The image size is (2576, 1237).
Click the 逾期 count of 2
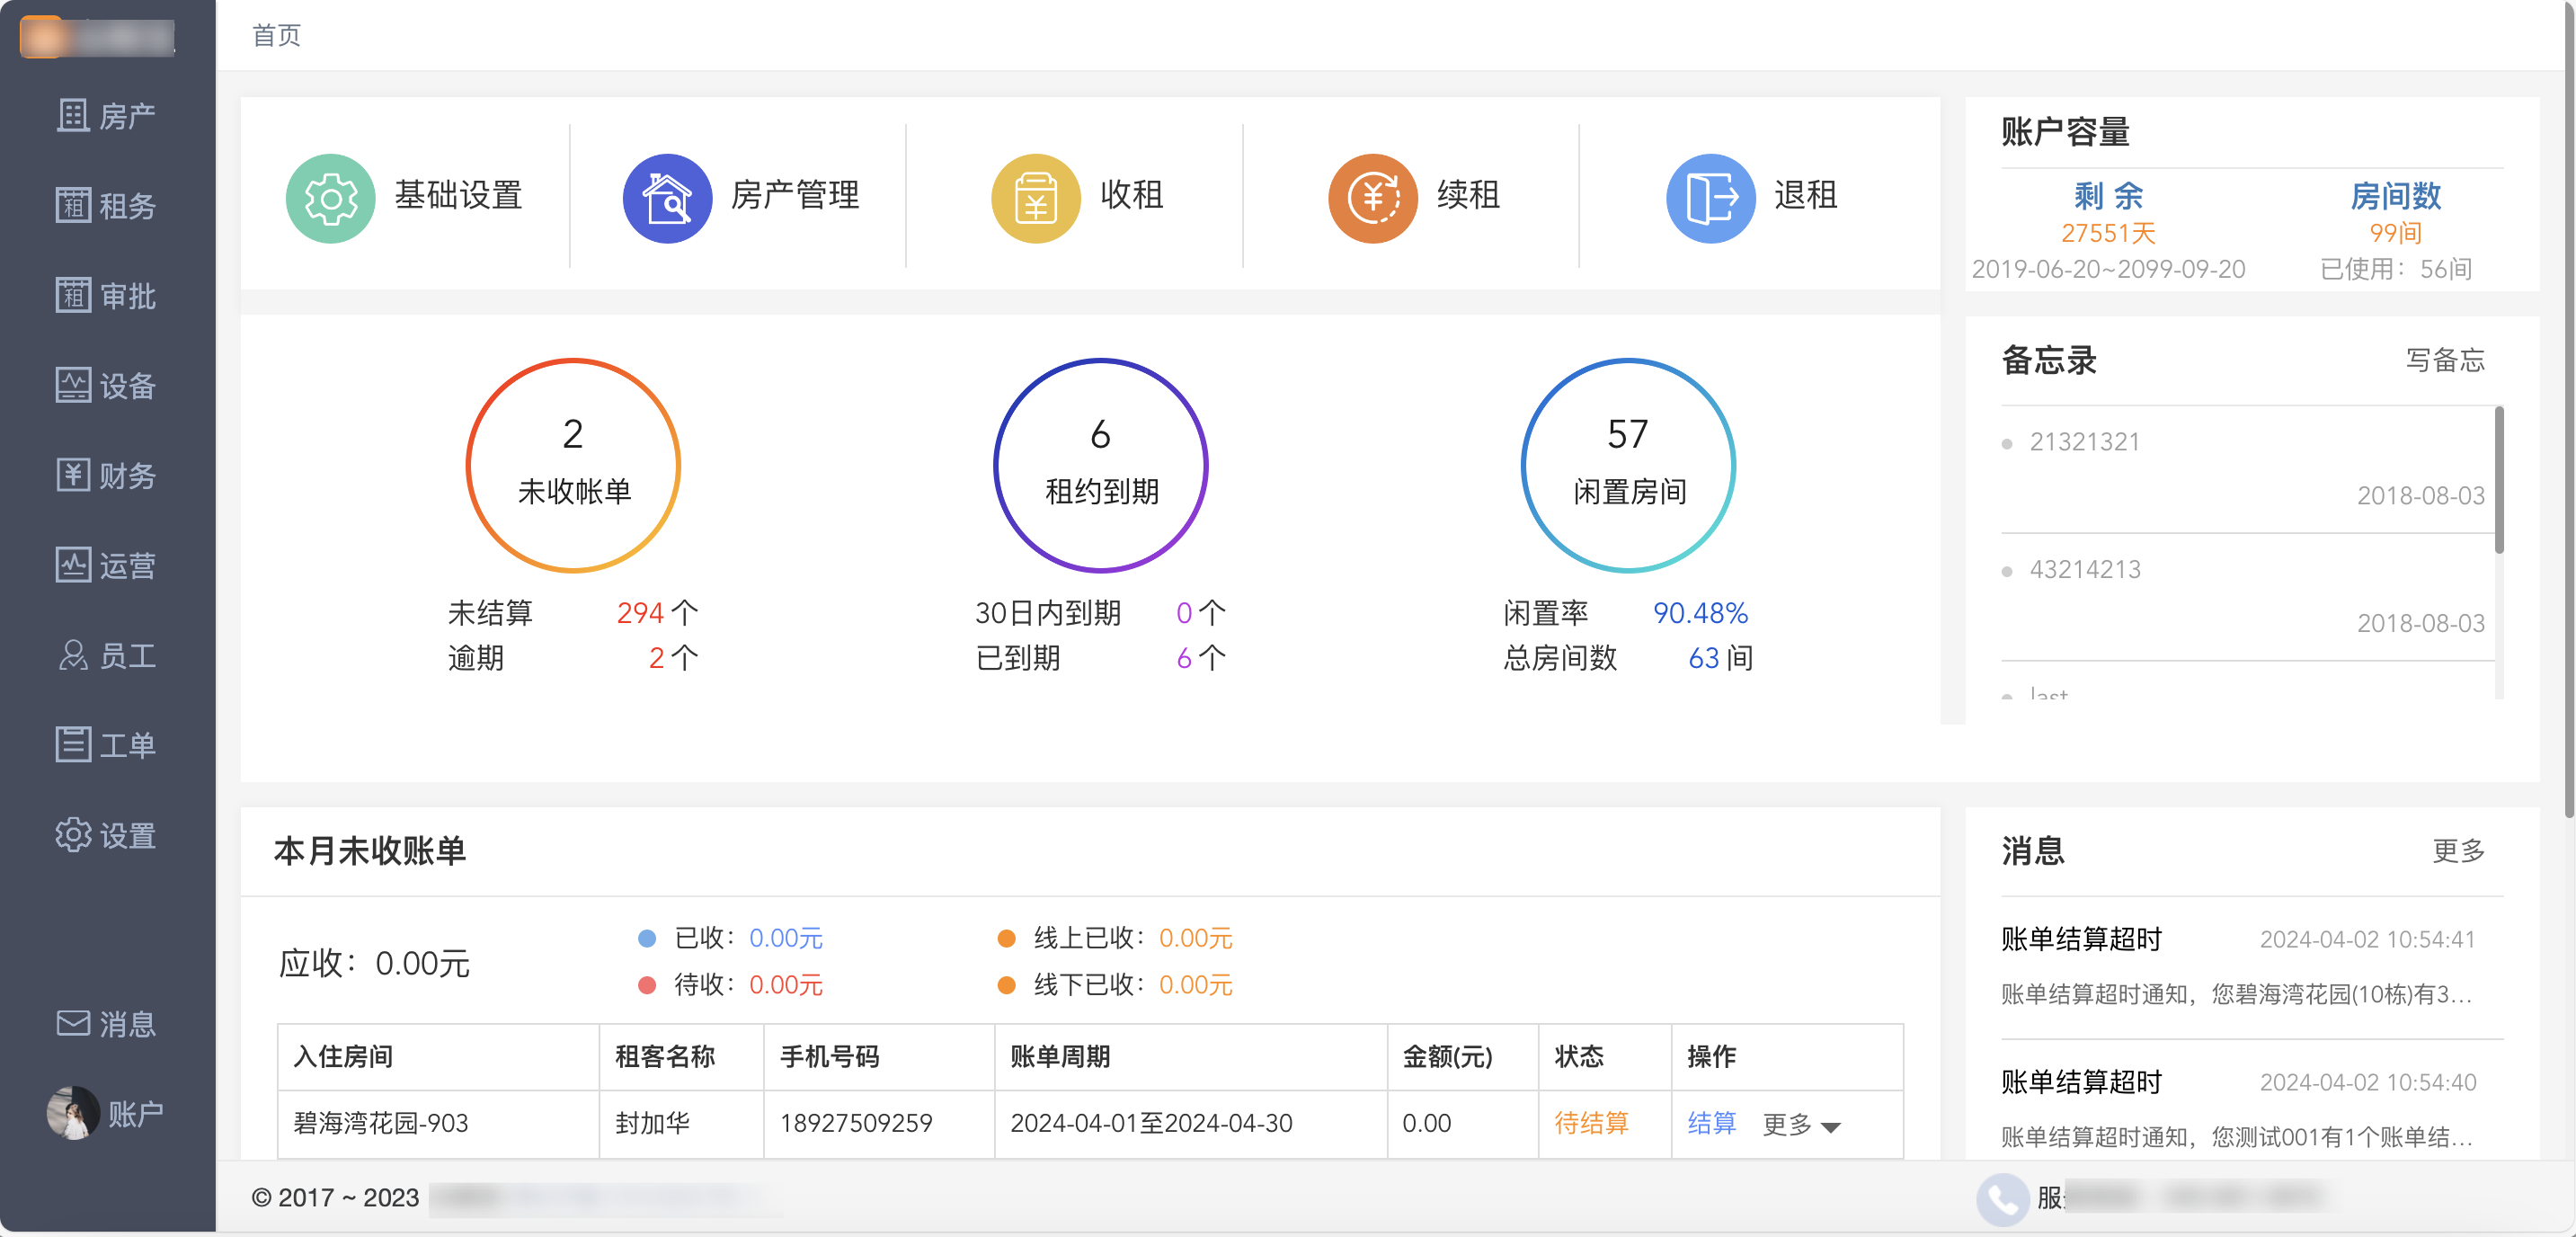(657, 658)
